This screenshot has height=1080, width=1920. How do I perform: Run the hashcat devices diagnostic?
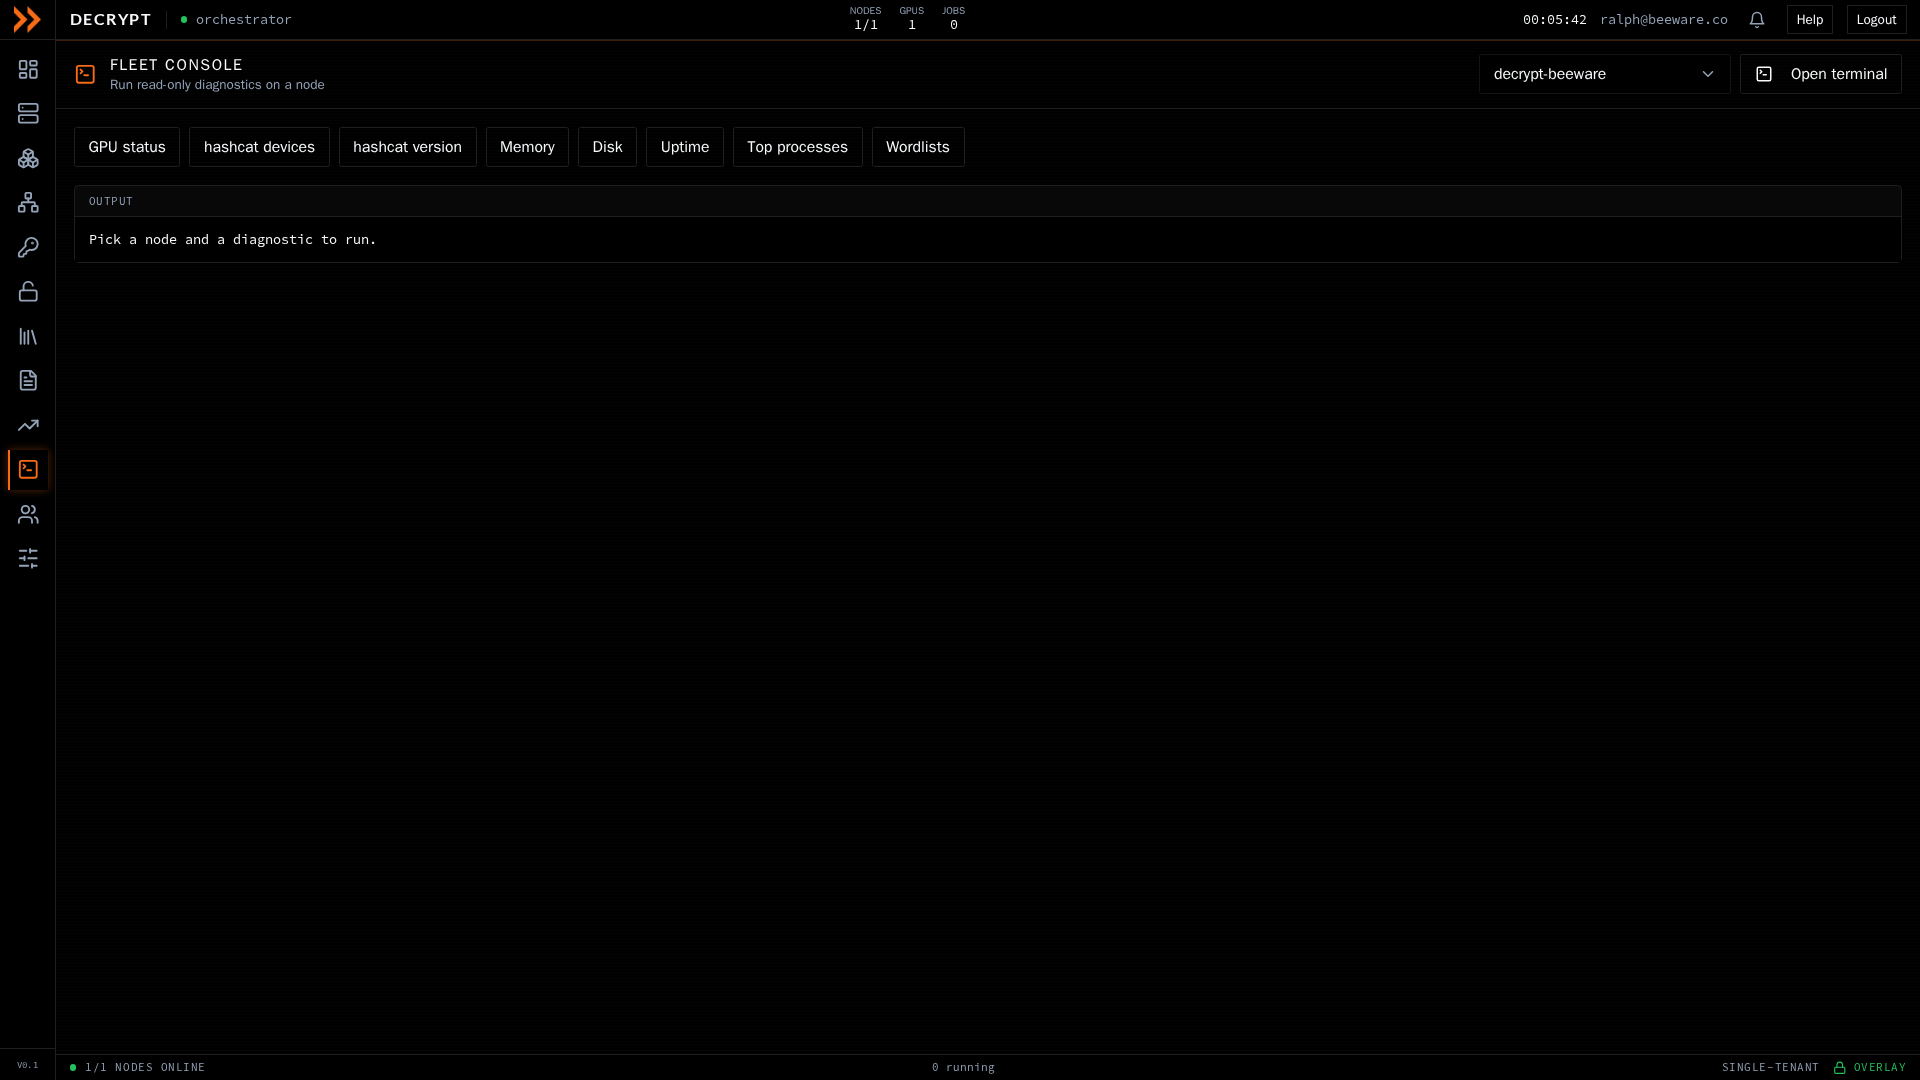[259, 147]
